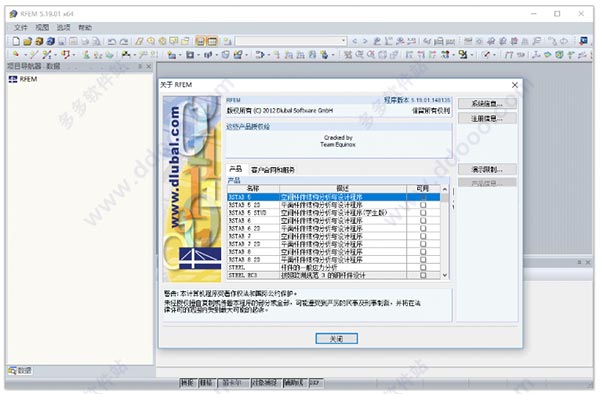Viewport: 600px width, 394px height.
Task: Click the previous arrow beside the combo box
Action: [x=354, y=41]
